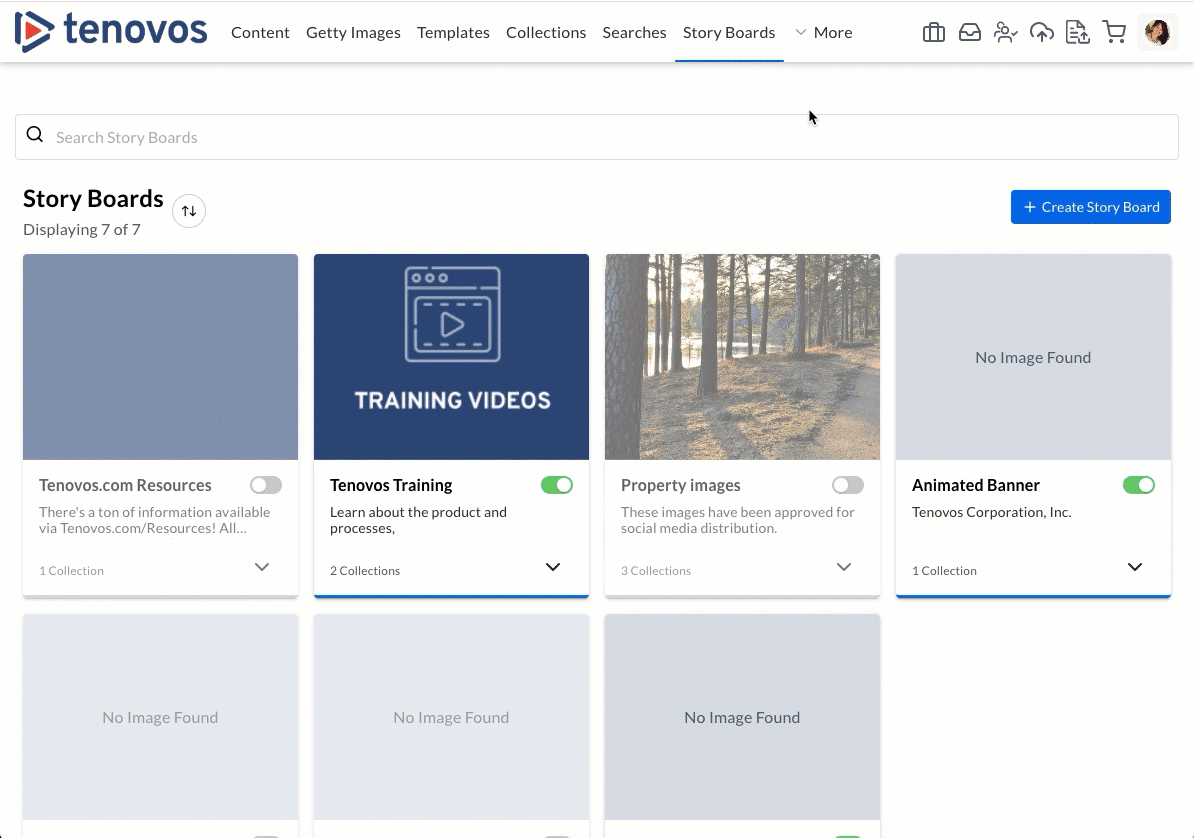Go to the Searches tab
1194x838 pixels.
634,32
